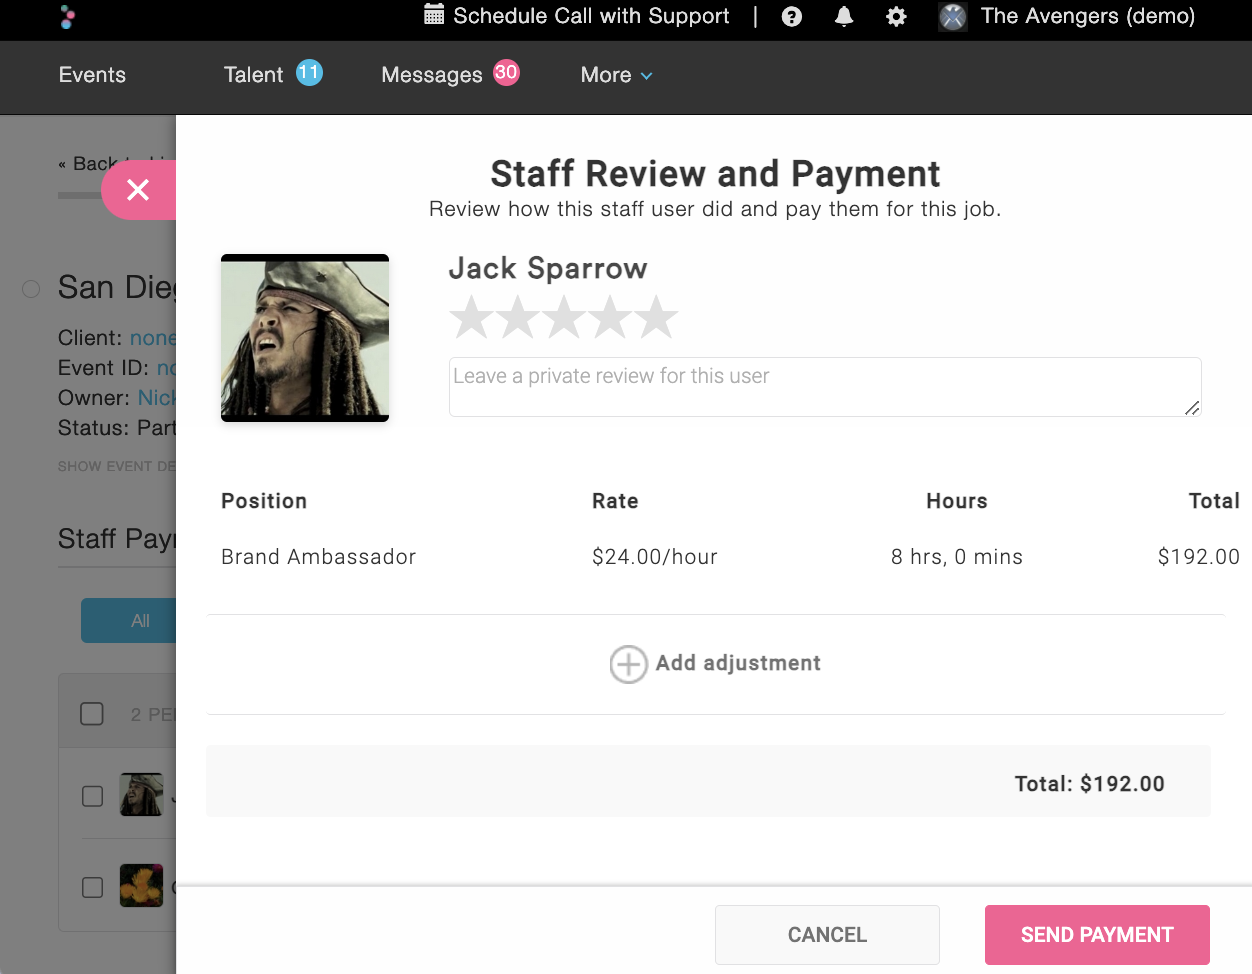Go to the Talent tab
The width and height of the screenshot is (1252, 974).
click(x=254, y=75)
